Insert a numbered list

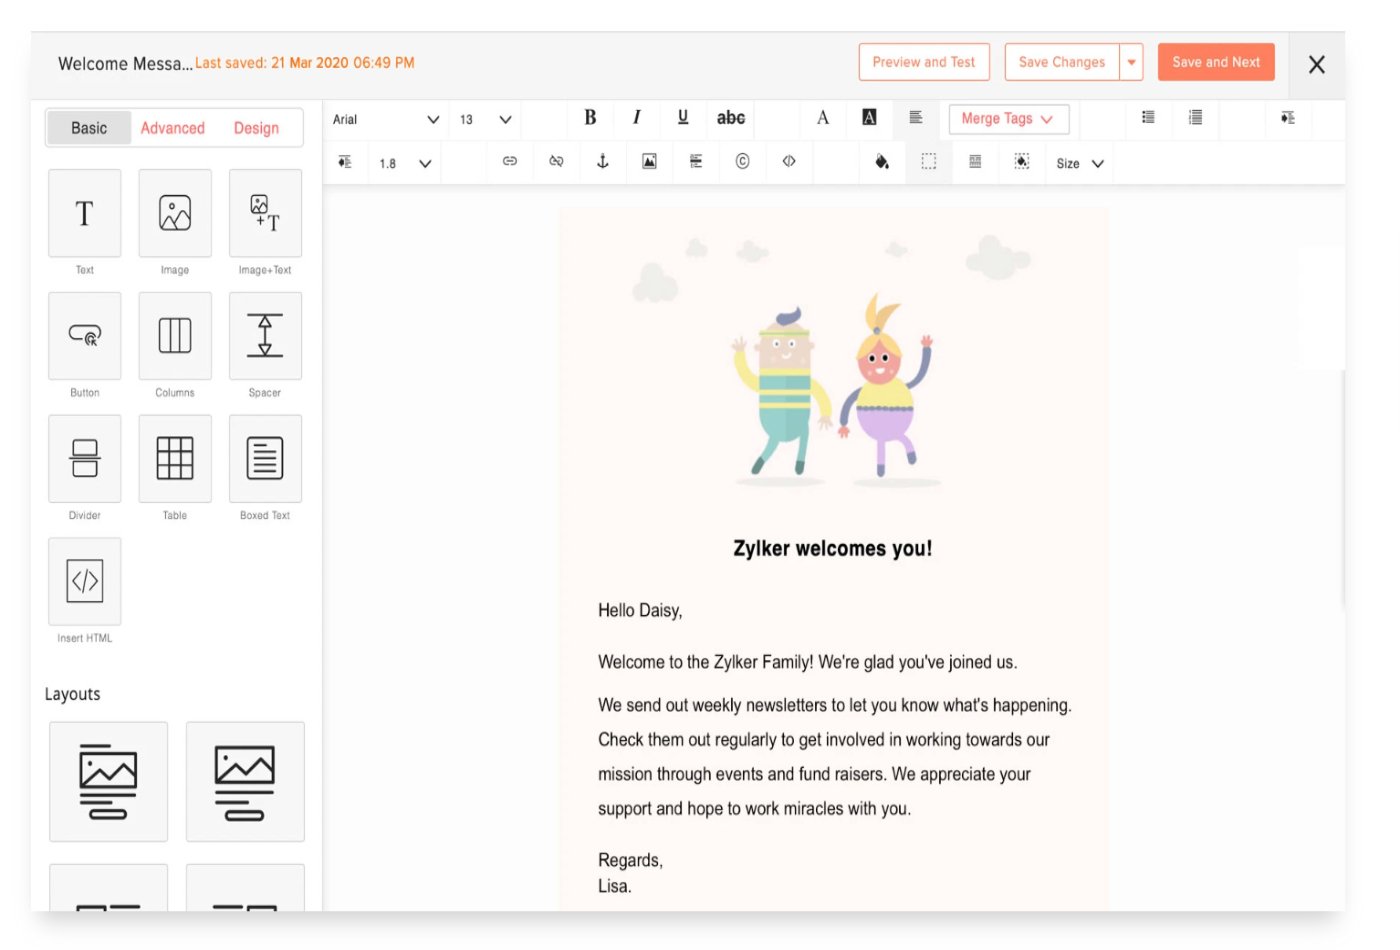(x=1195, y=118)
